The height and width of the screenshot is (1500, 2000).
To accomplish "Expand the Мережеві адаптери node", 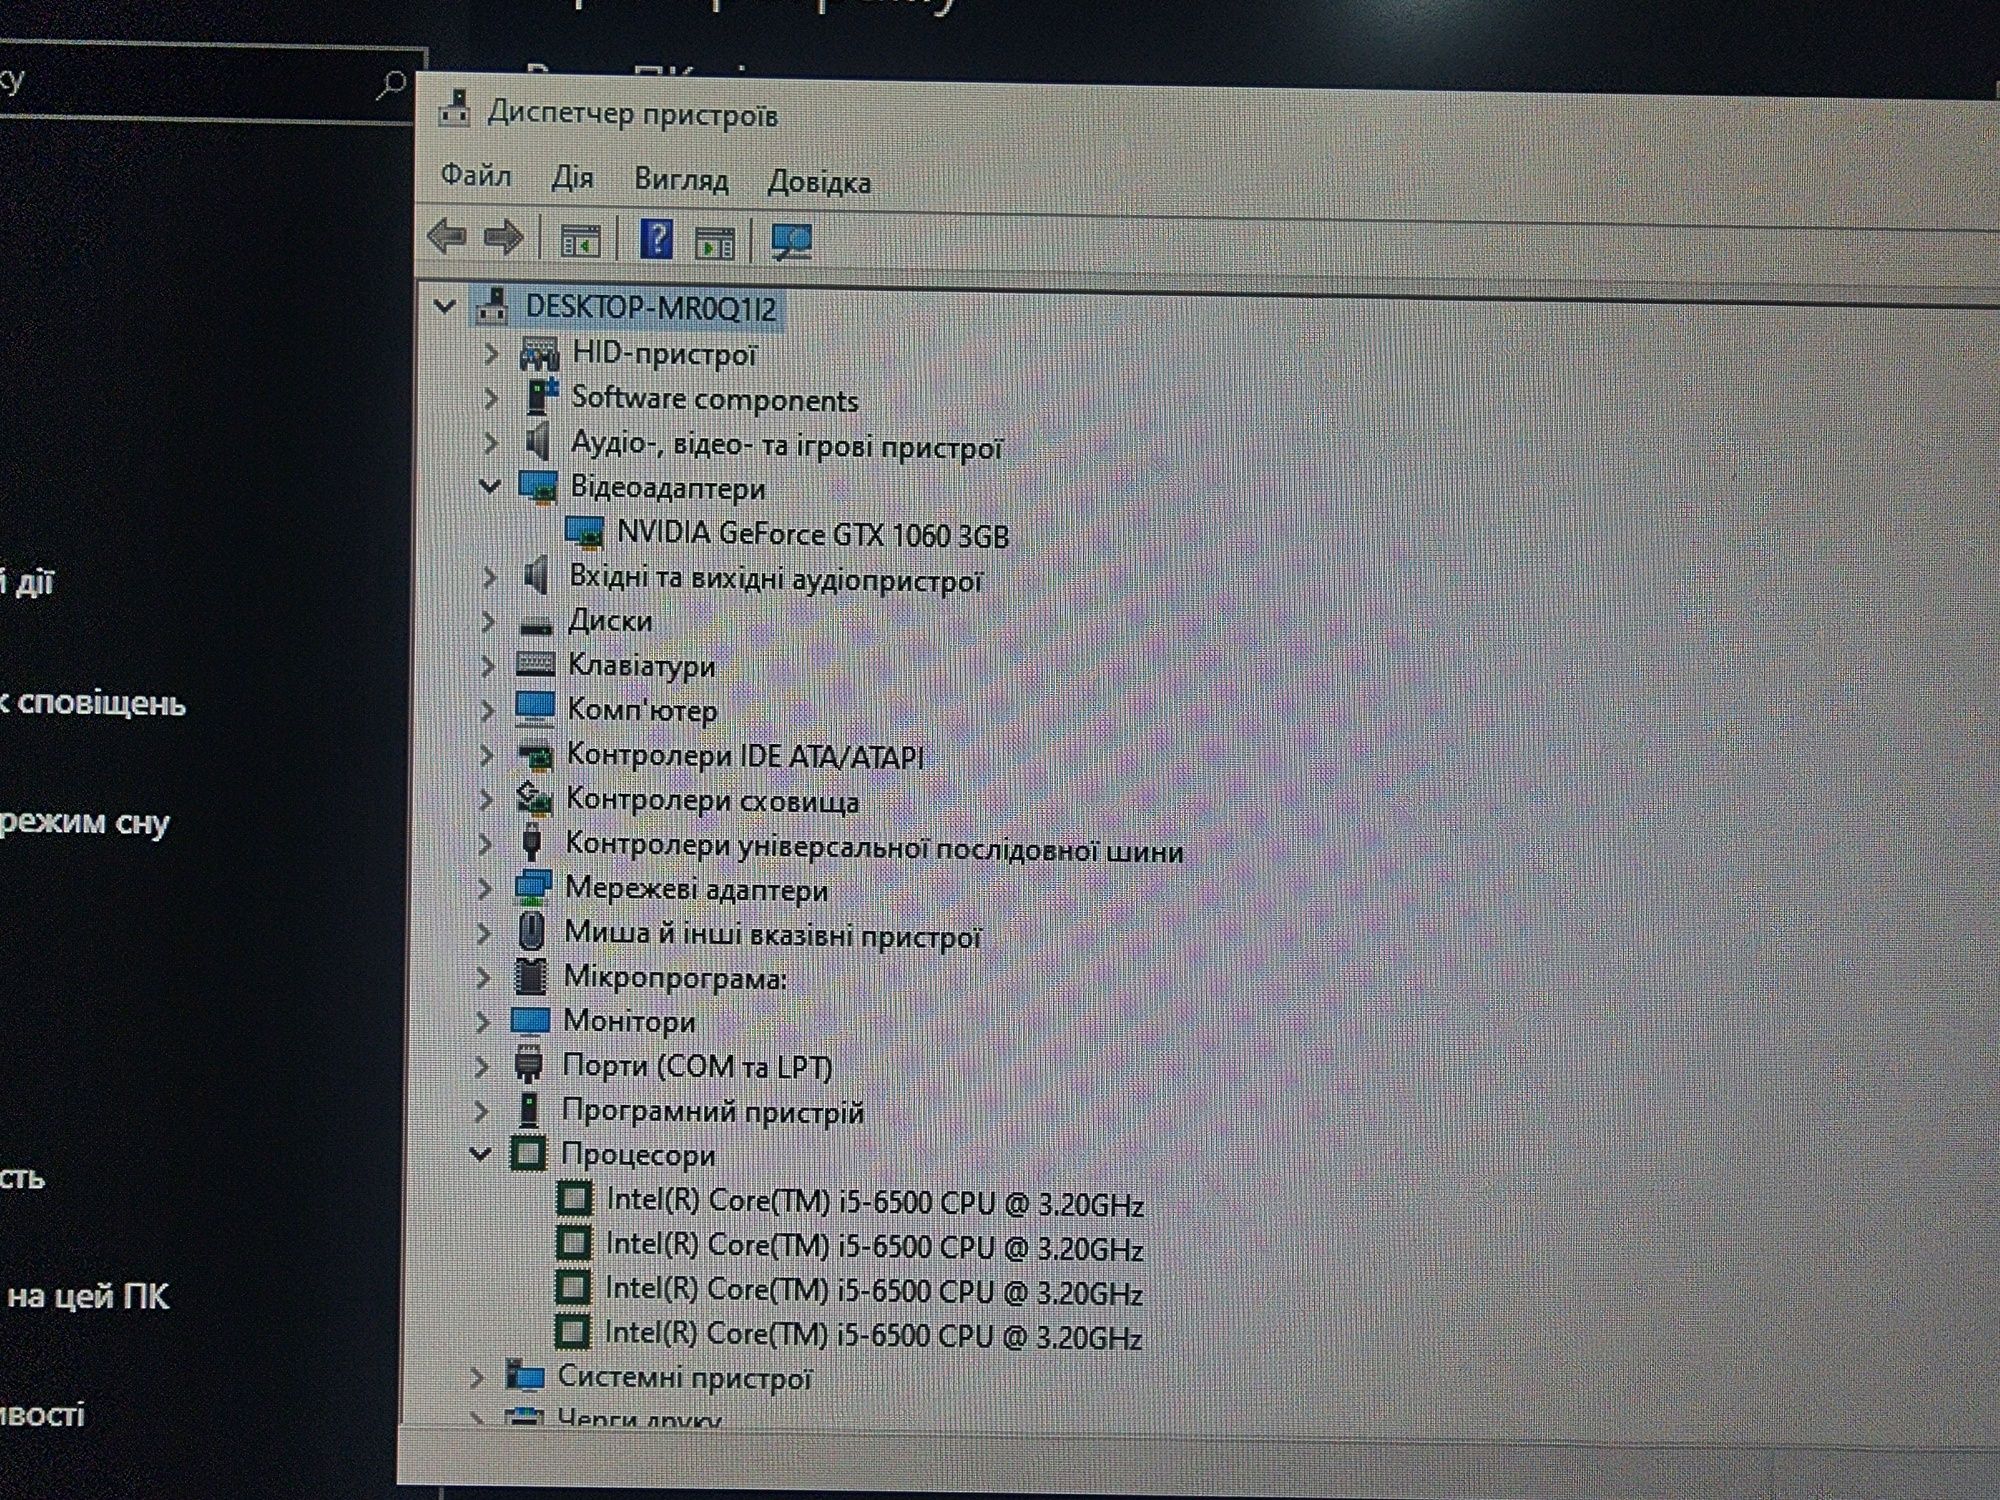I will (x=484, y=888).
